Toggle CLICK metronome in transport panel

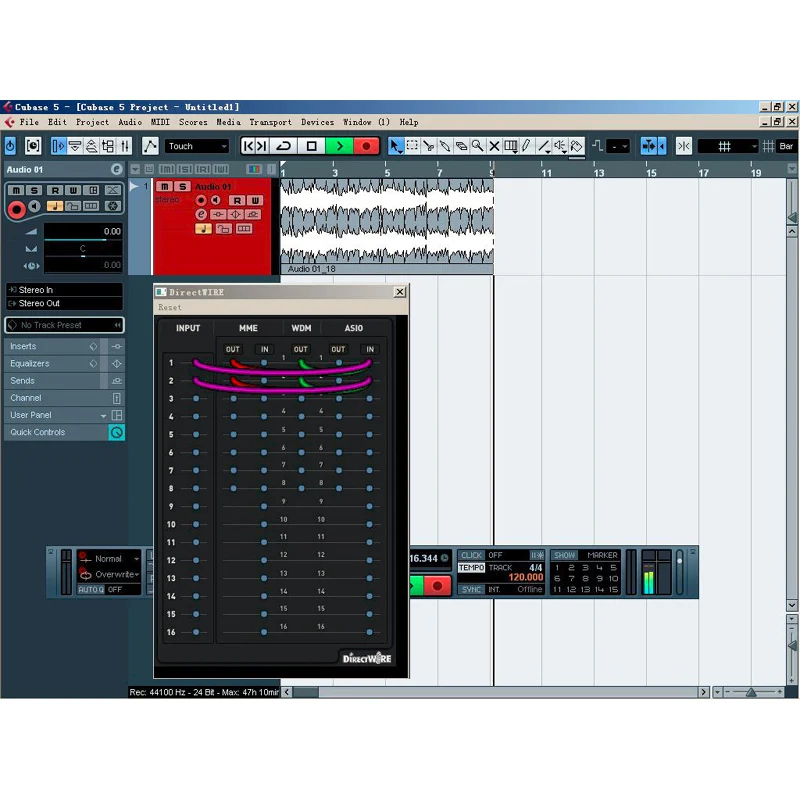click(x=471, y=555)
